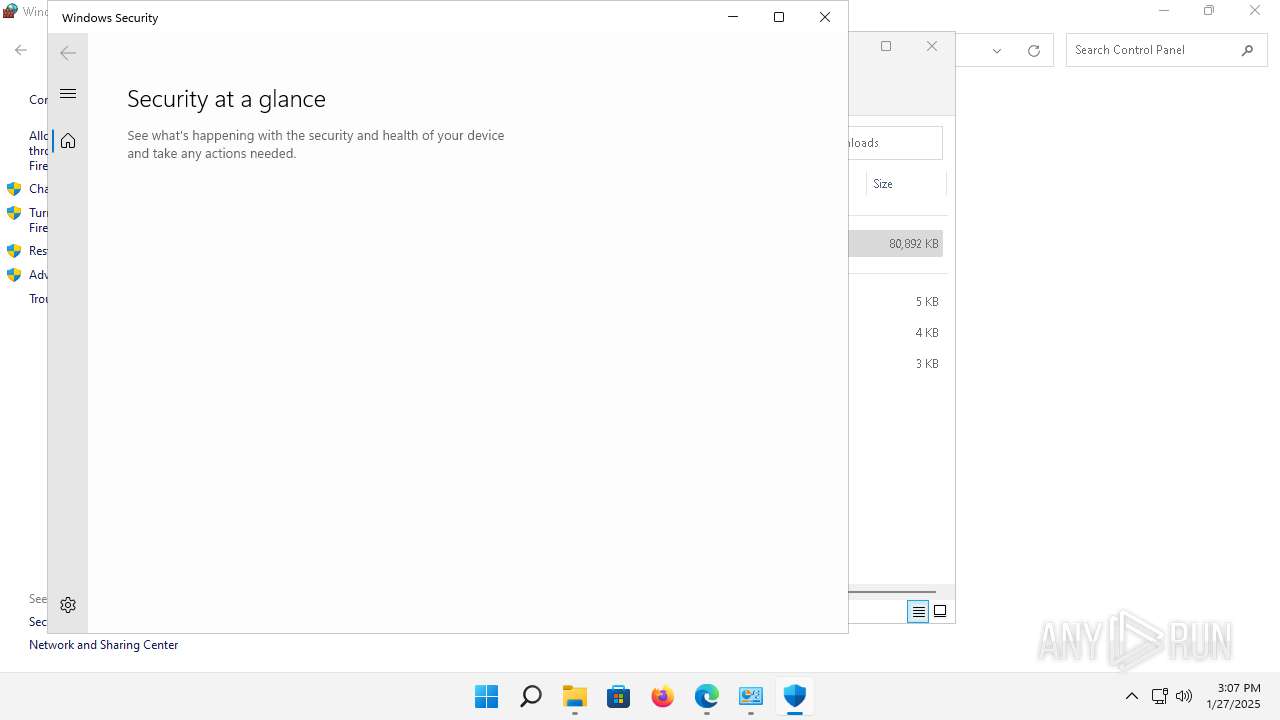The width and height of the screenshot is (1280, 720).
Task: Launch Firefox from taskbar
Action: (x=663, y=696)
